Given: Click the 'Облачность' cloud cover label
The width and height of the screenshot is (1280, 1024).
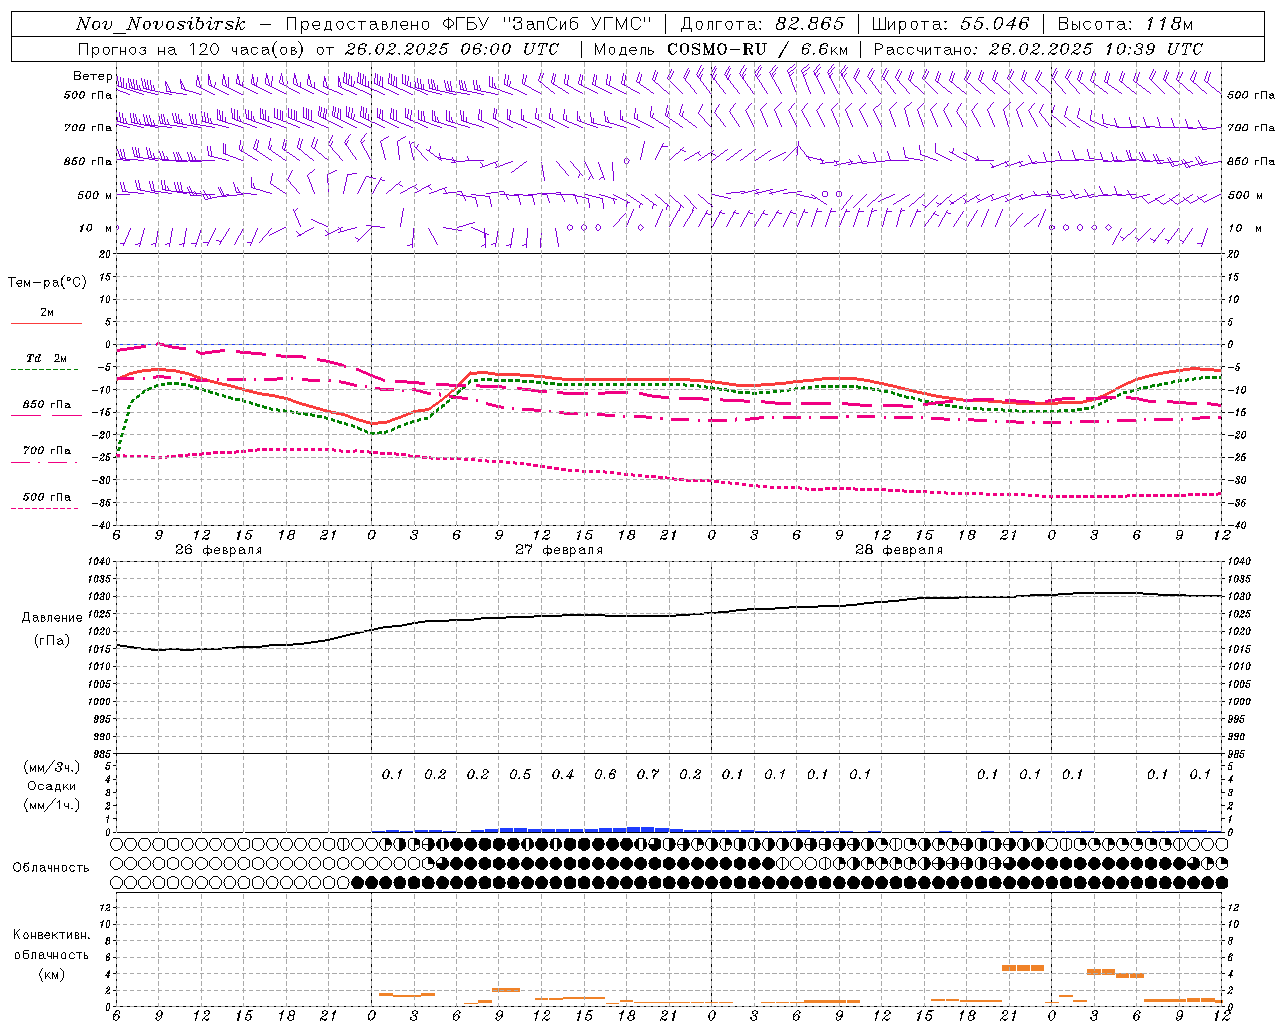Looking at the screenshot, I should point(51,867).
